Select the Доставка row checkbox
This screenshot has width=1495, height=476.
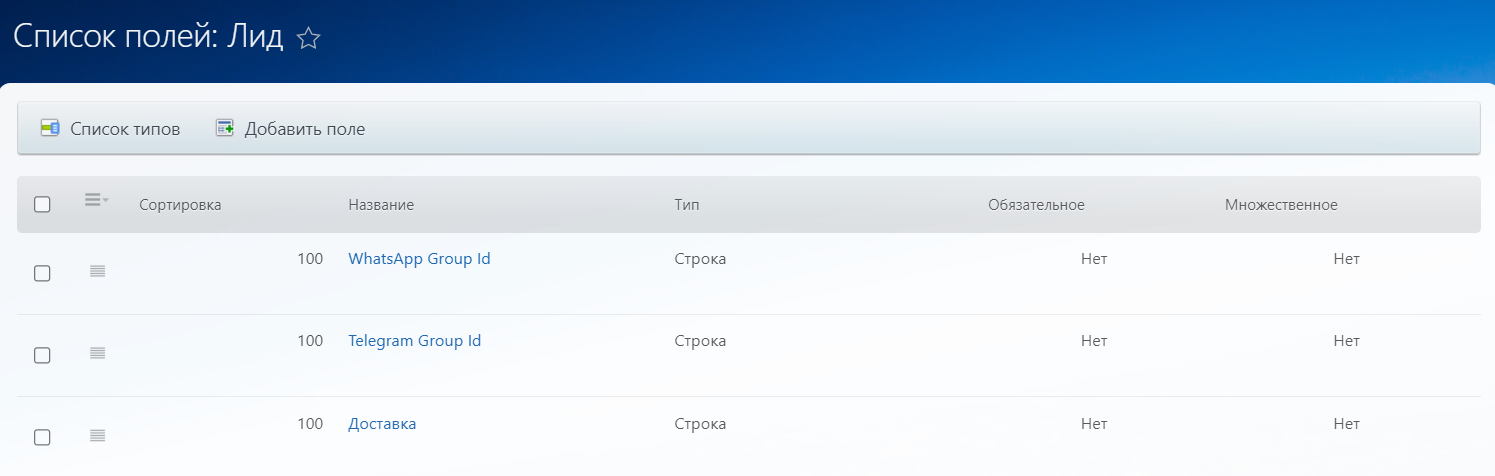pos(42,437)
